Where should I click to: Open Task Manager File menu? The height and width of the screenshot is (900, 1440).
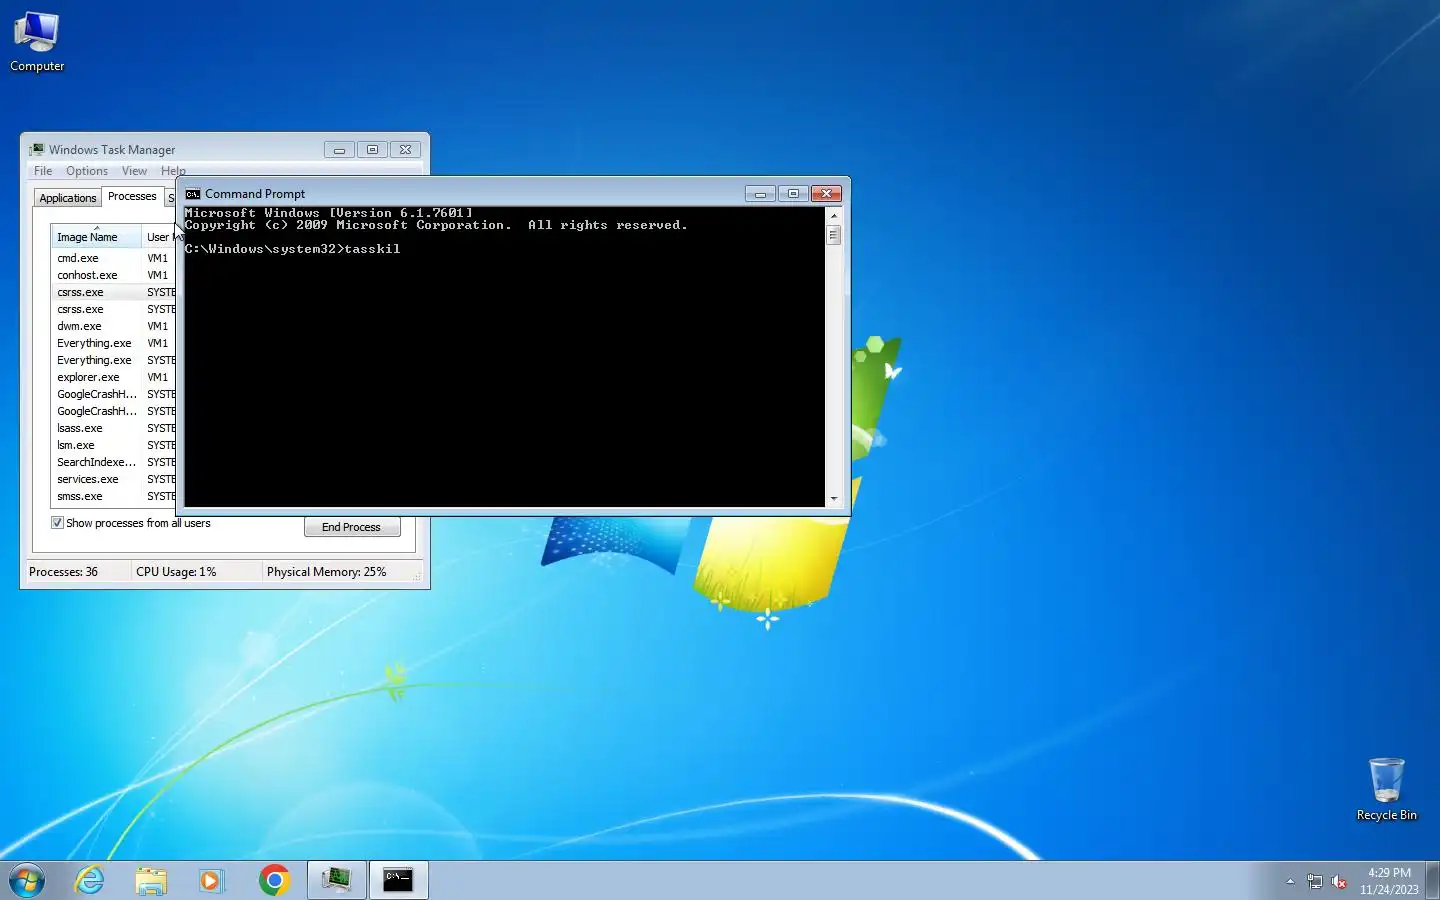point(43,171)
